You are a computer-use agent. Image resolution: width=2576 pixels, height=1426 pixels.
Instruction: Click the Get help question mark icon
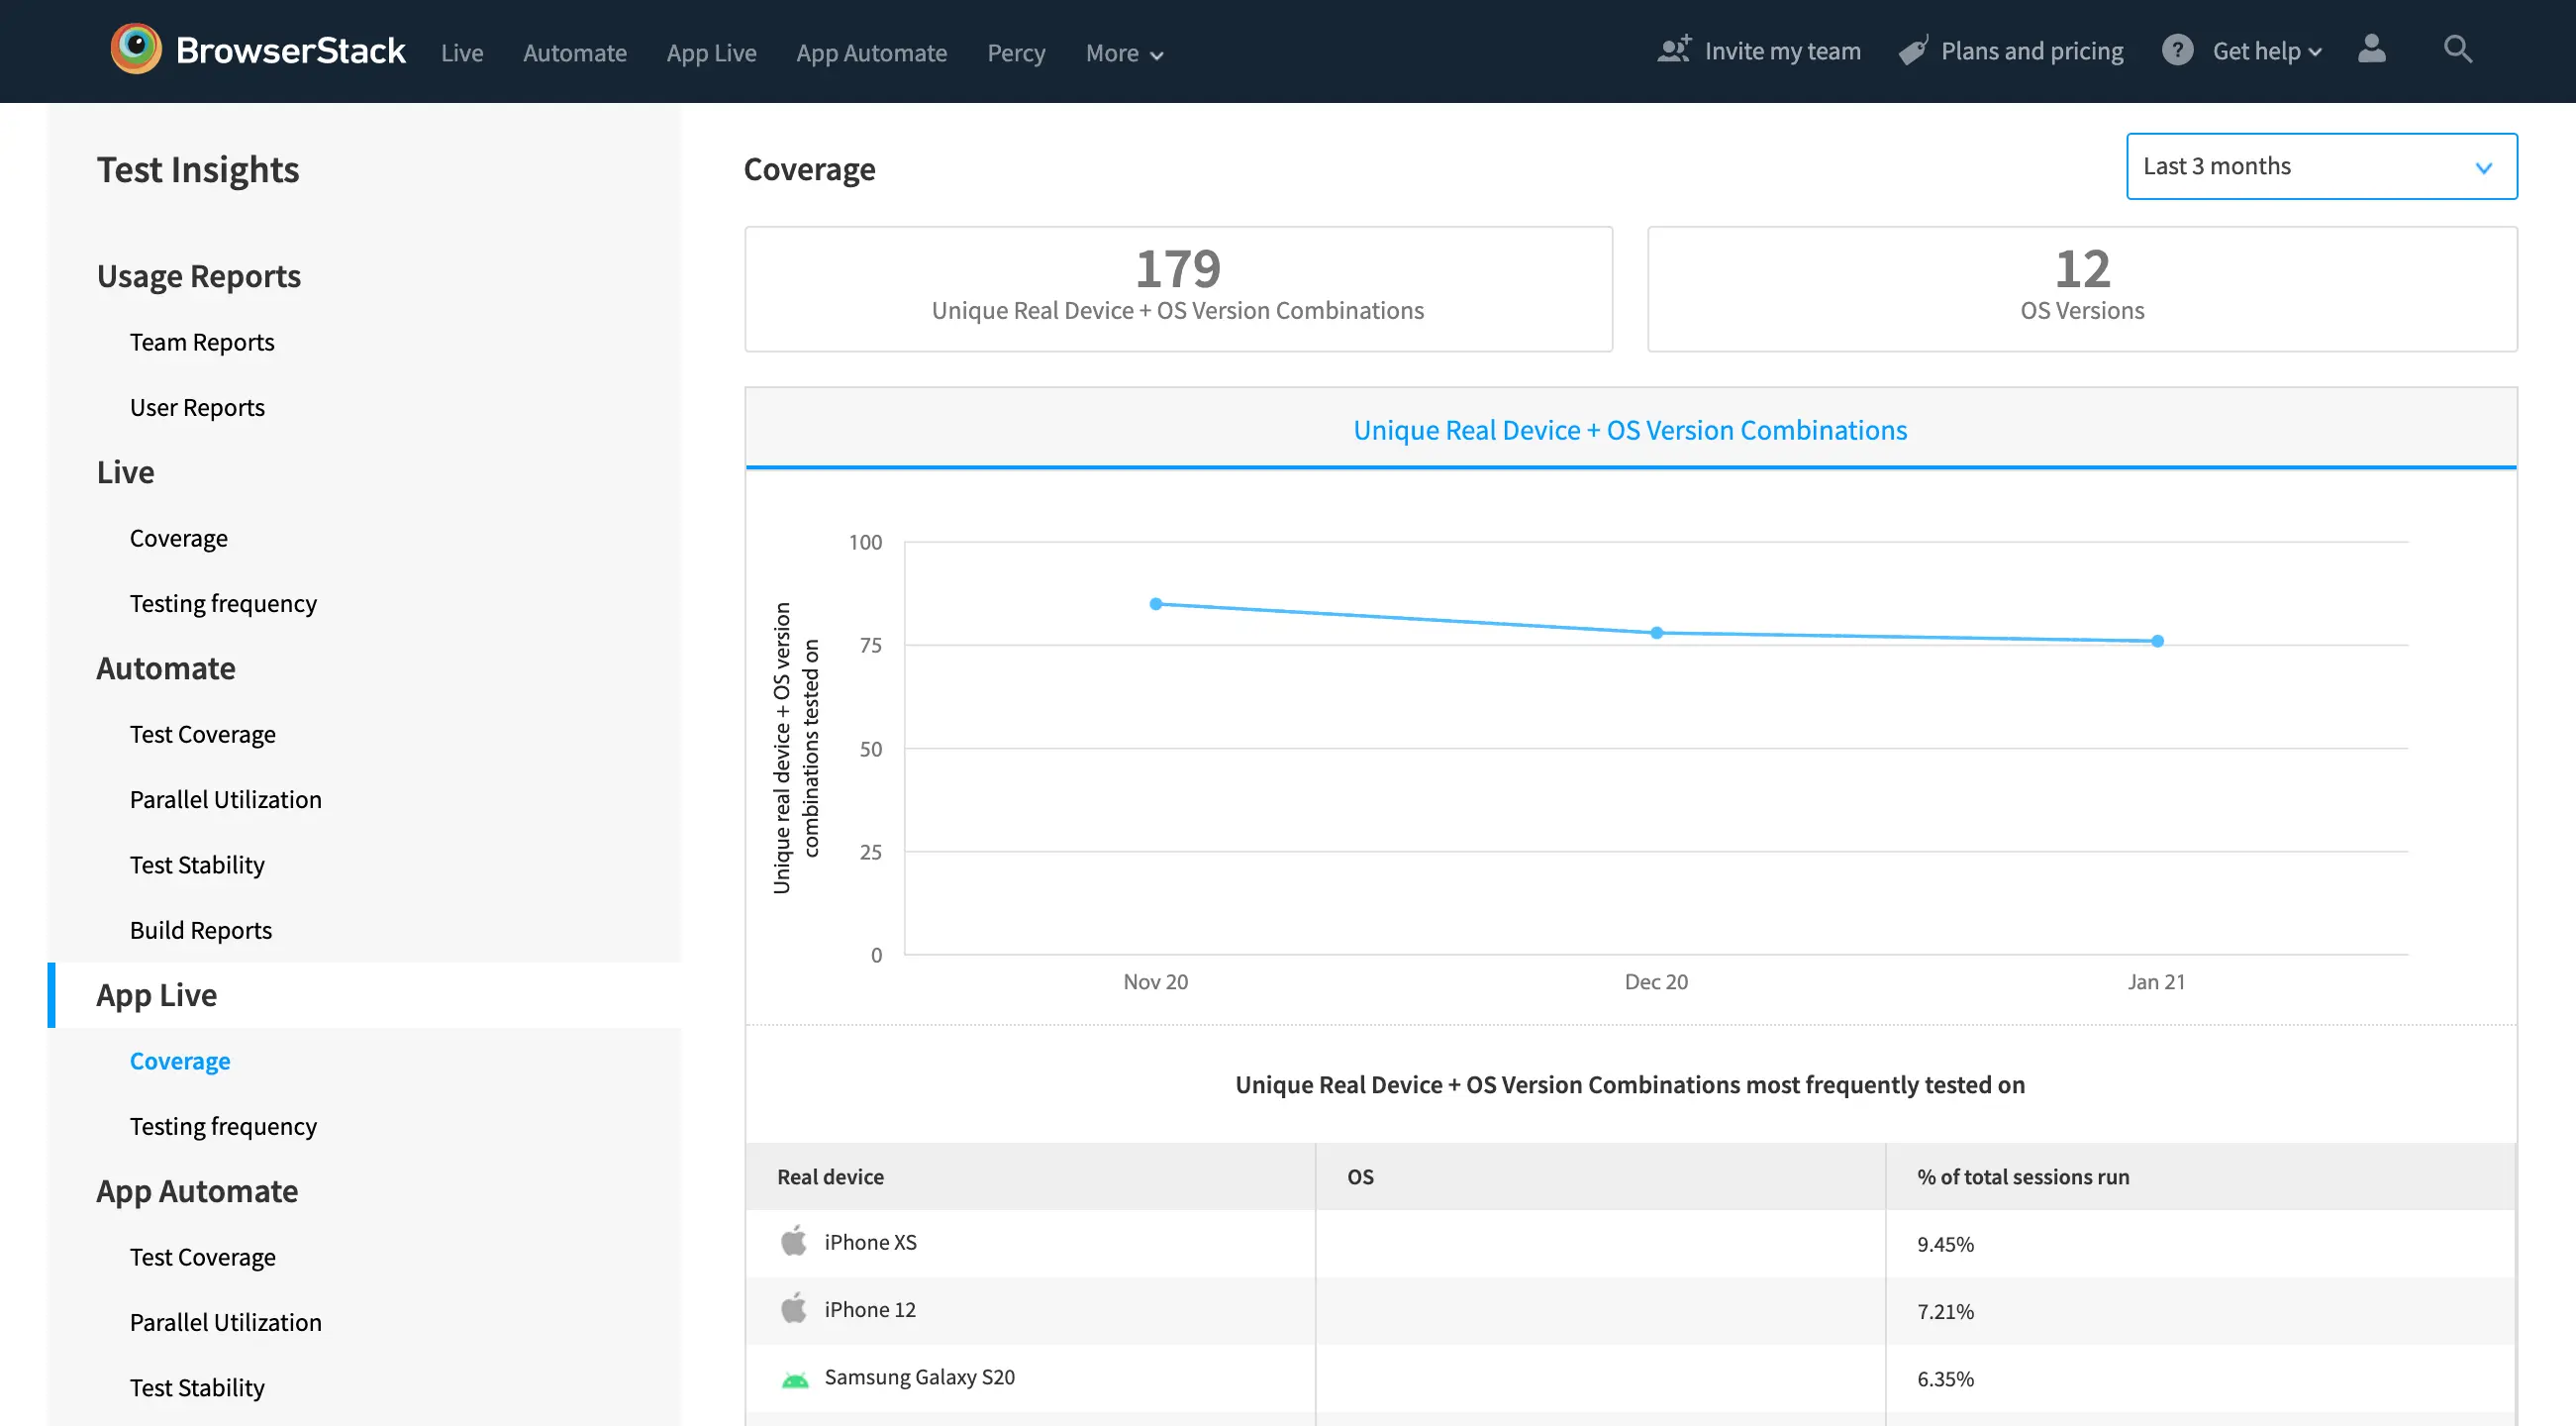2176,50
